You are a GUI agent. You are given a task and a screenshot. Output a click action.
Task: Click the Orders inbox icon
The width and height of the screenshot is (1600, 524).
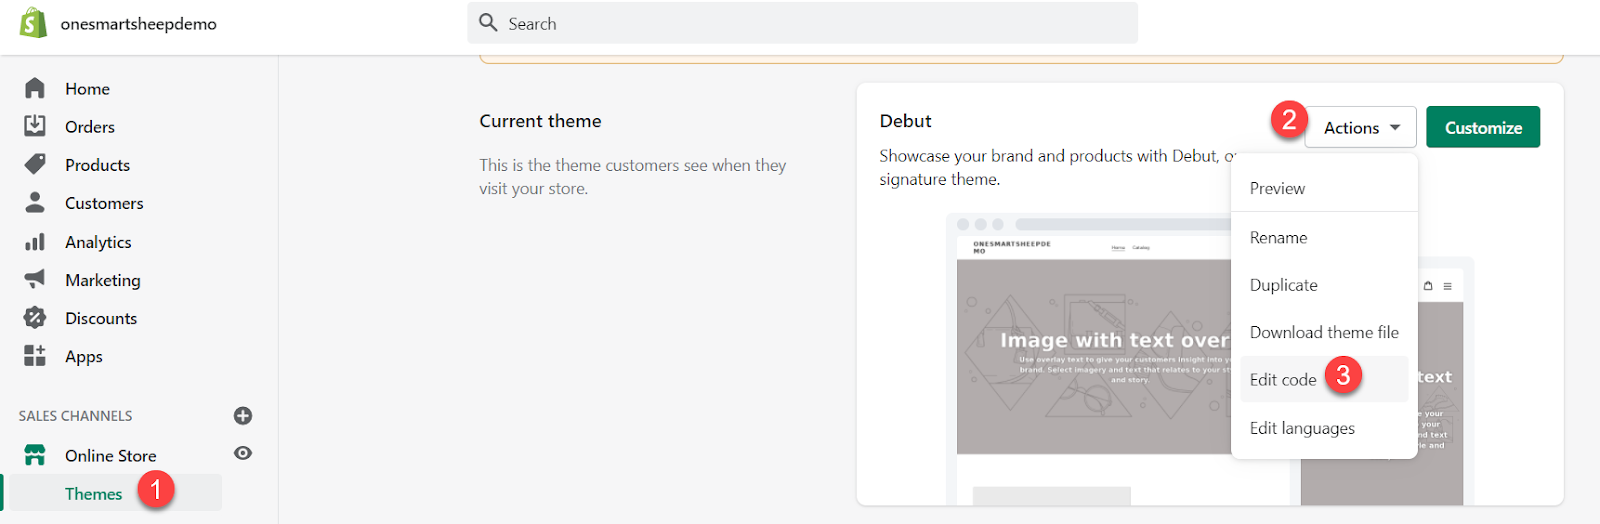click(x=35, y=126)
